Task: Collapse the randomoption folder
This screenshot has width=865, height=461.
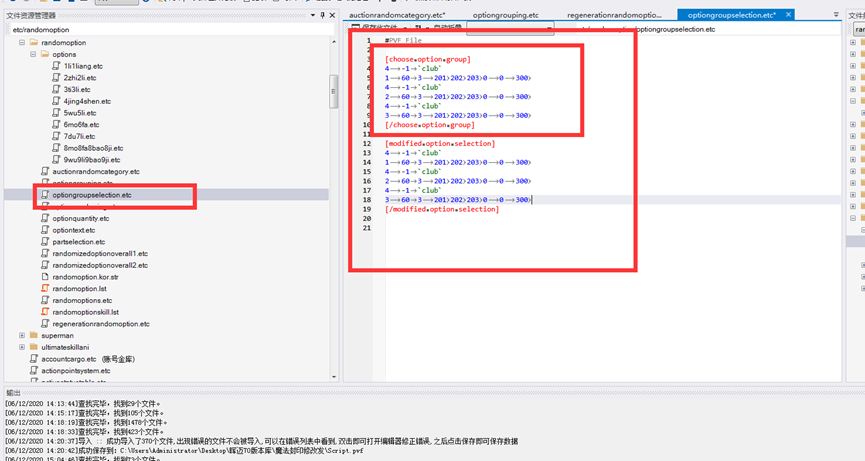Action: [22, 43]
